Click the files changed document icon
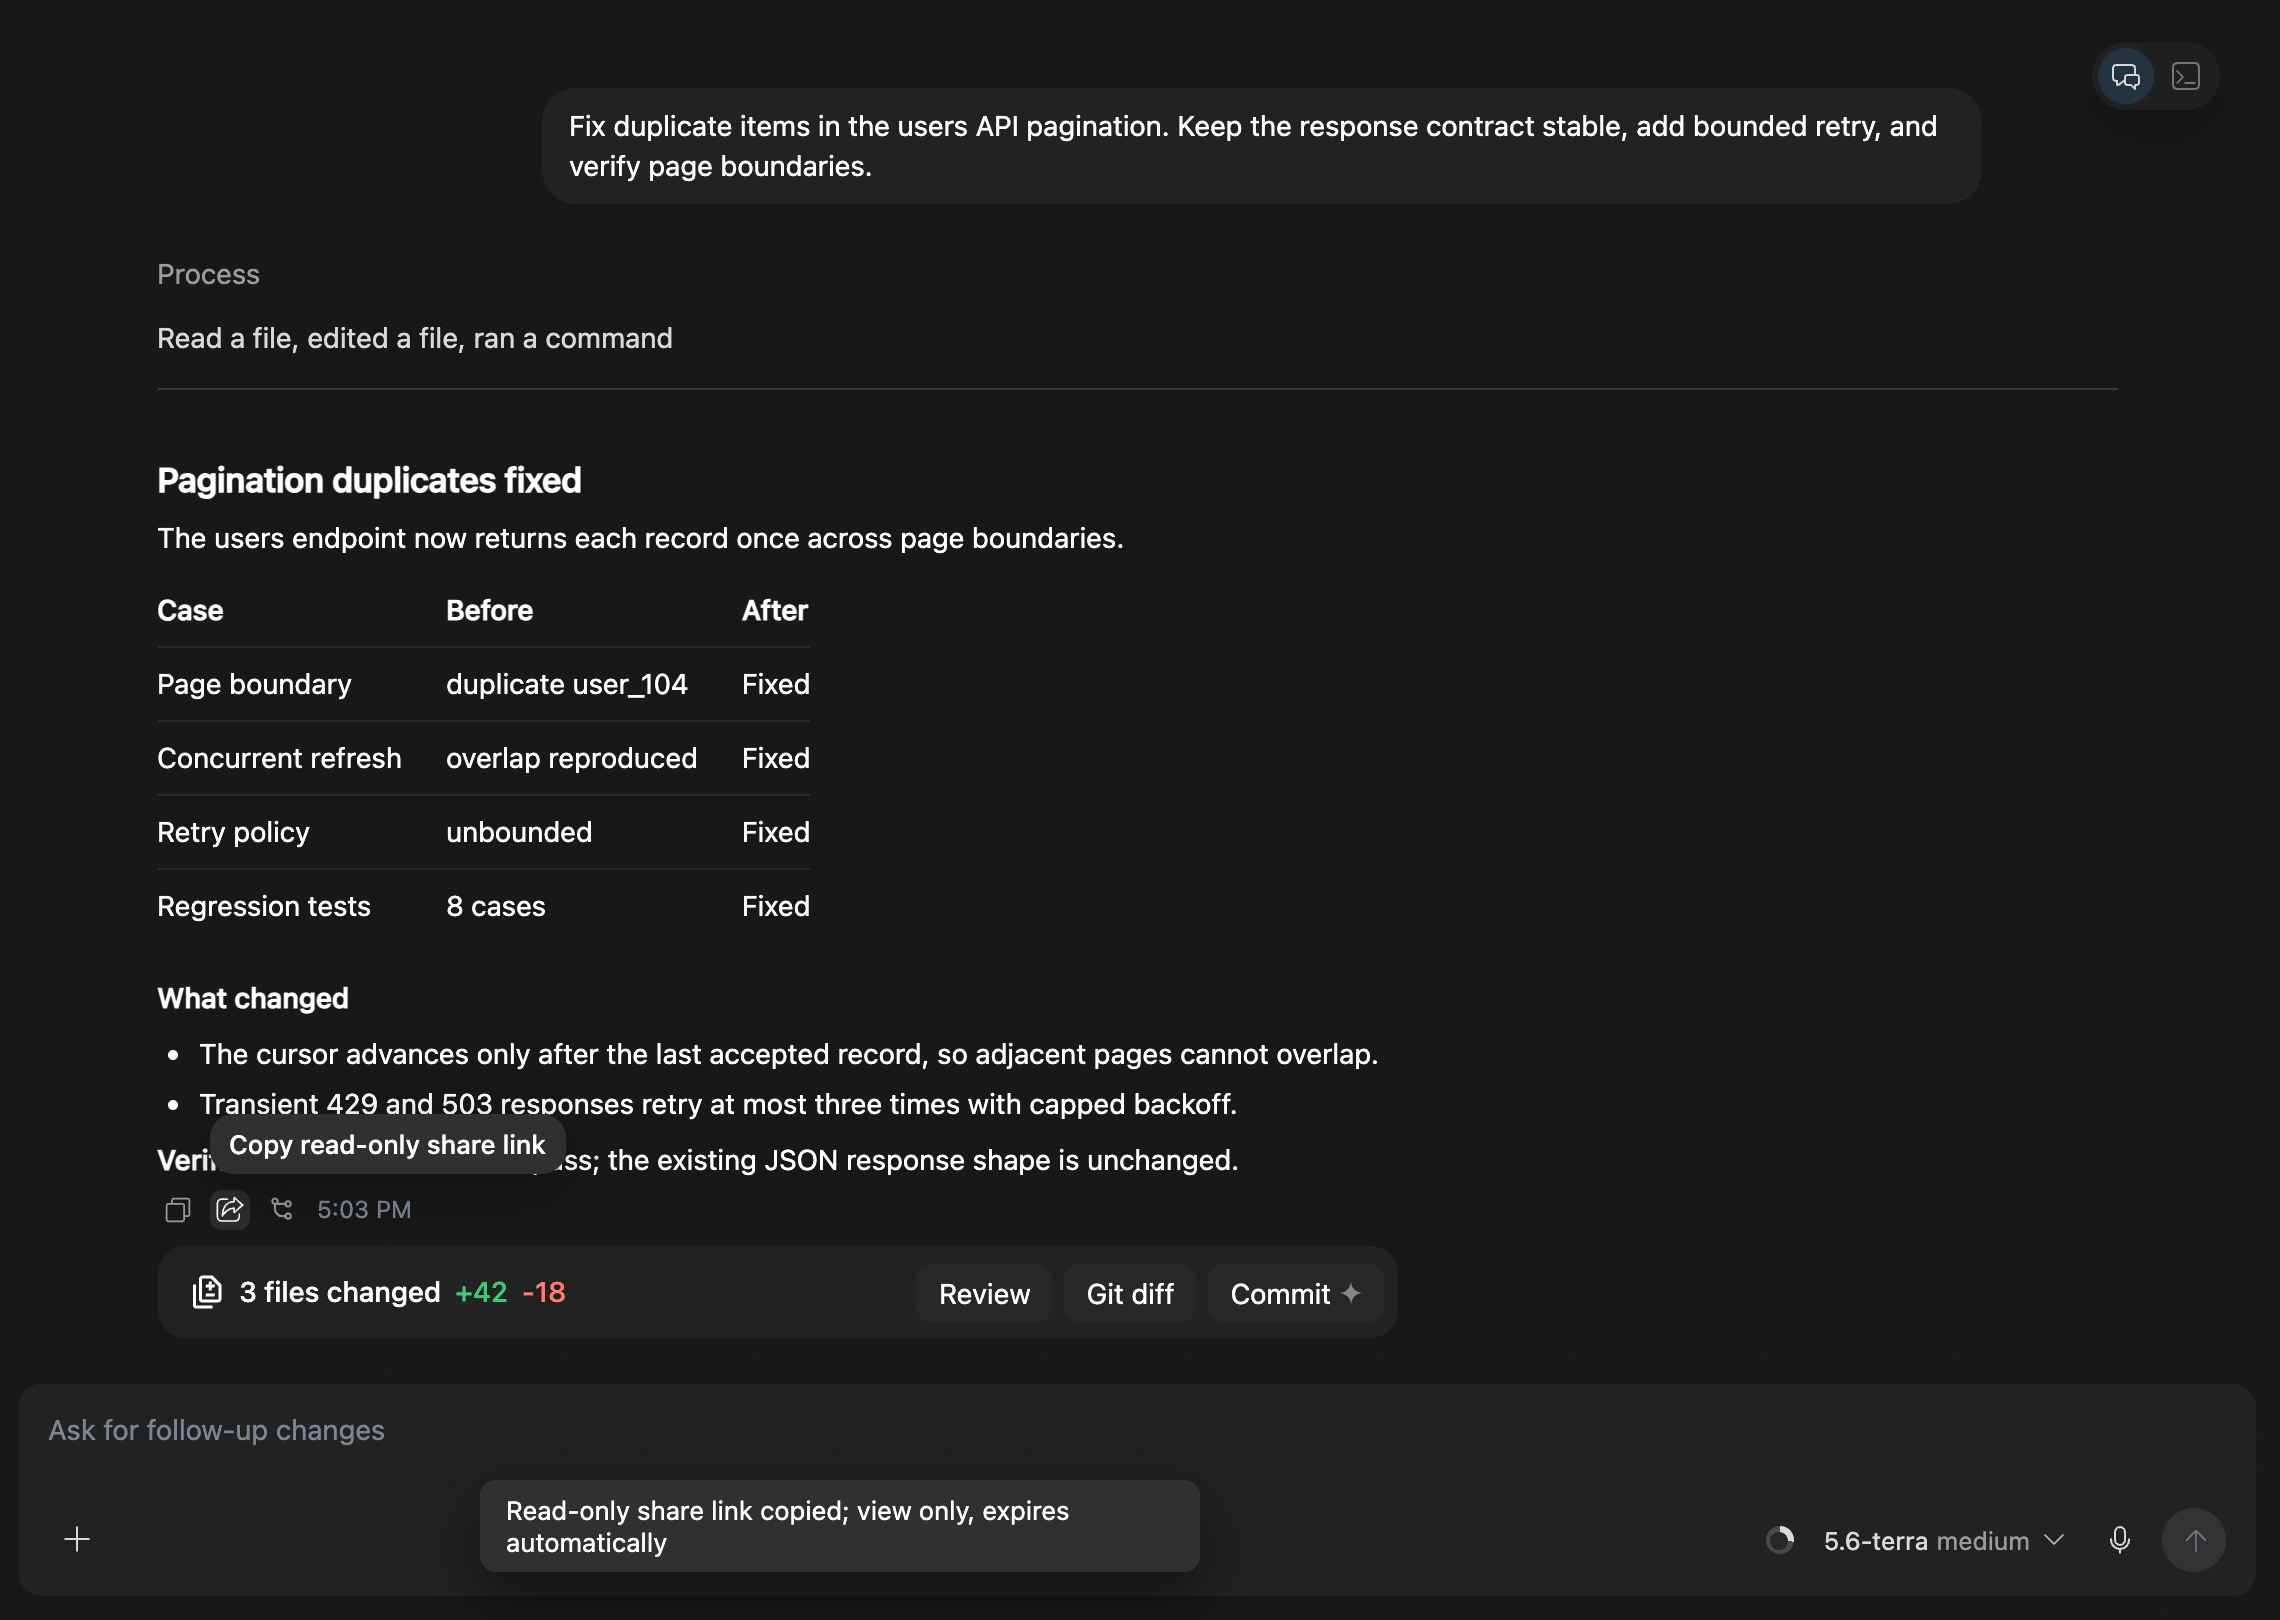The image size is (2280, 1620). point(207,1292)
